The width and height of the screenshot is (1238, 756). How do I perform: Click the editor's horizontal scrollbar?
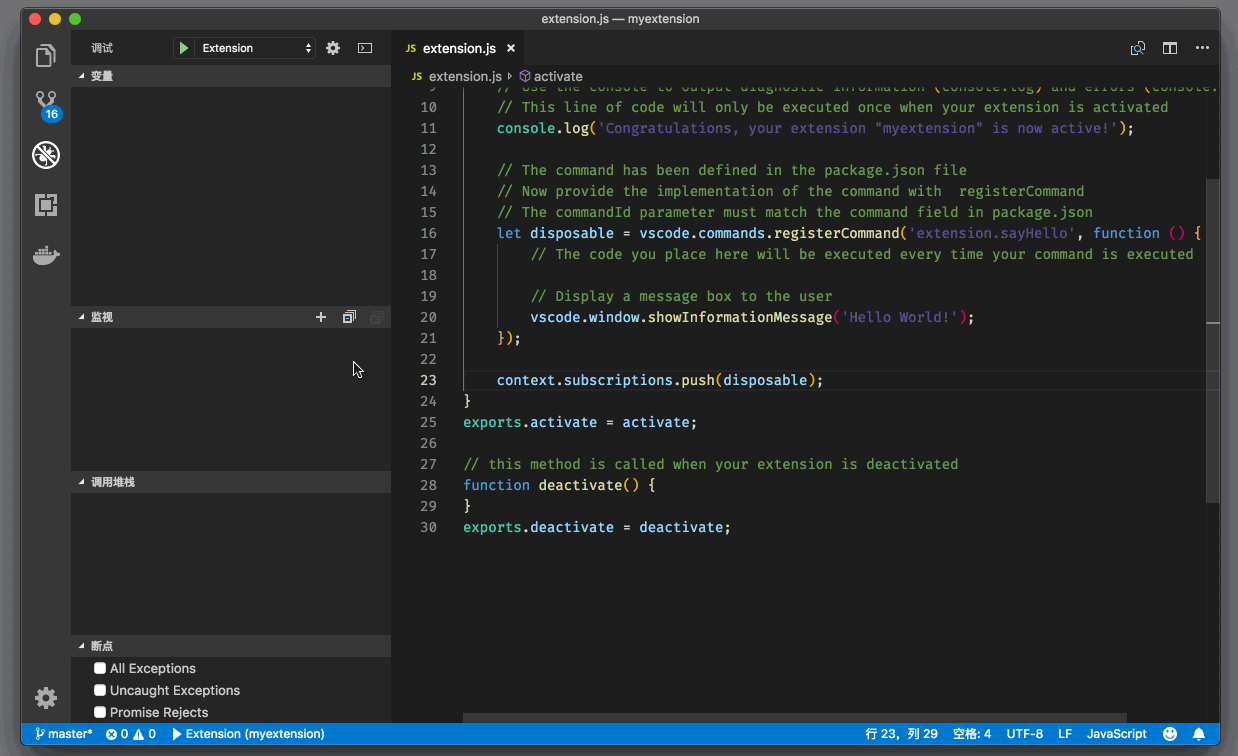[x=794, y=717]
